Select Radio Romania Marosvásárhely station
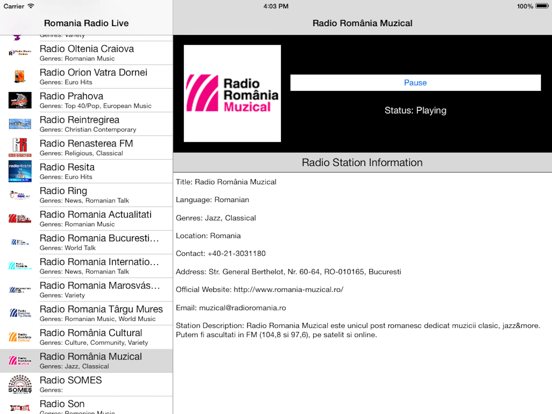Viewport: 552px width, 414px height. coord(86,290)
